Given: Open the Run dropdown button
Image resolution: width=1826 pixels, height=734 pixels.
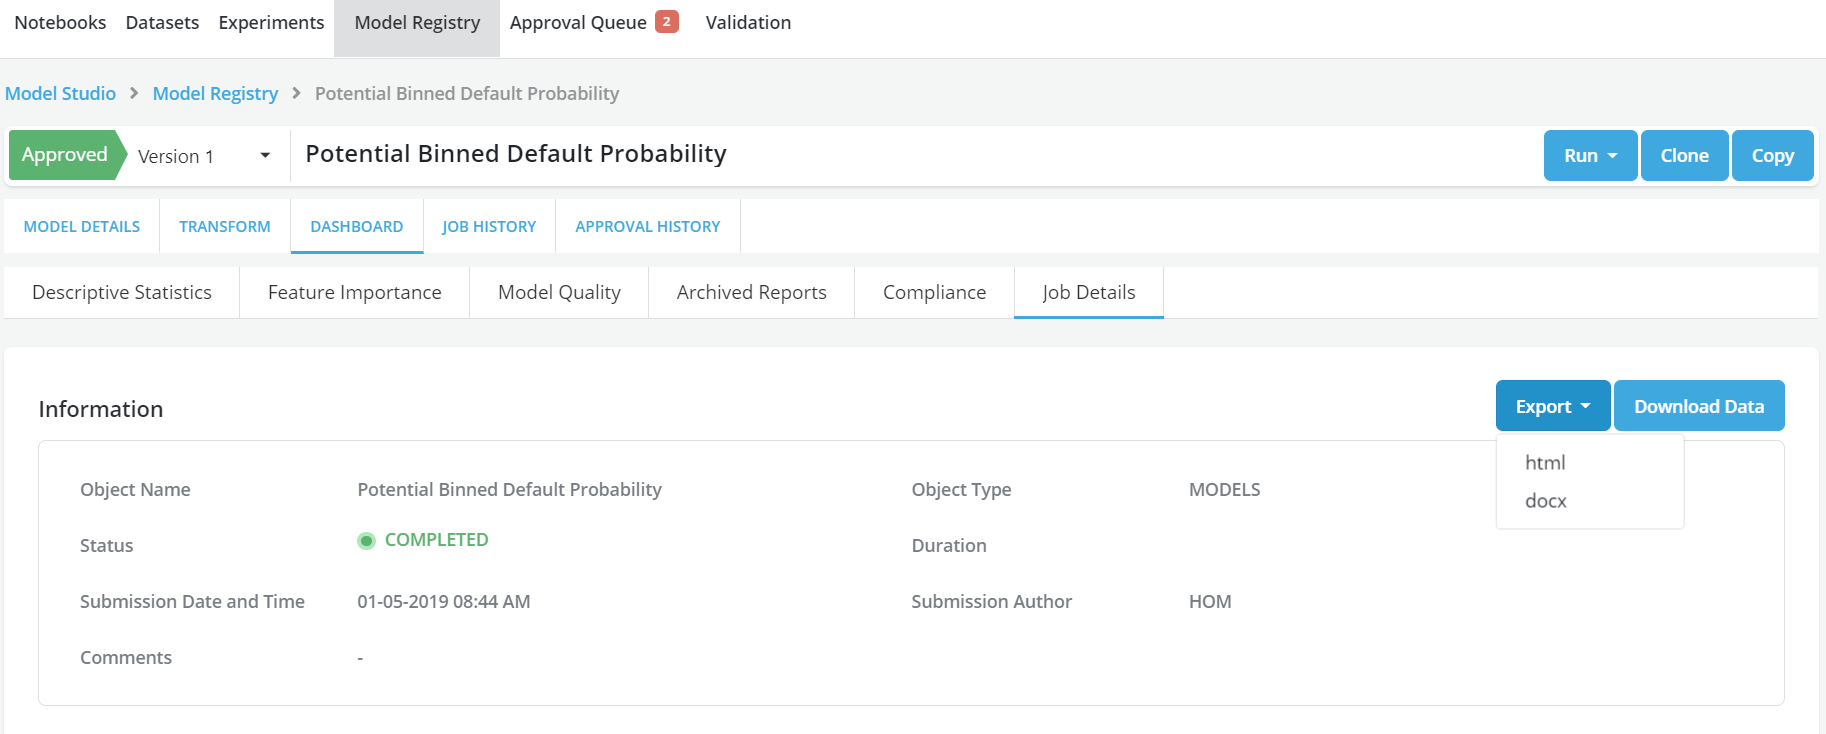Looking at the screenshot, I should click(x=1589, y=155).
